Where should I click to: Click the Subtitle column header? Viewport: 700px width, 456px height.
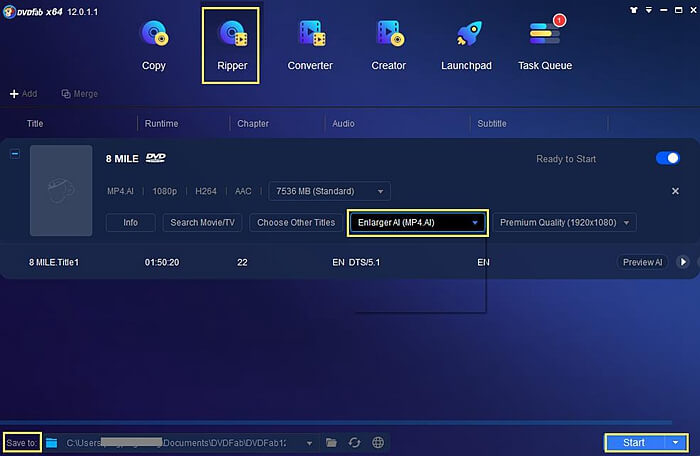(x=492, y=123)
